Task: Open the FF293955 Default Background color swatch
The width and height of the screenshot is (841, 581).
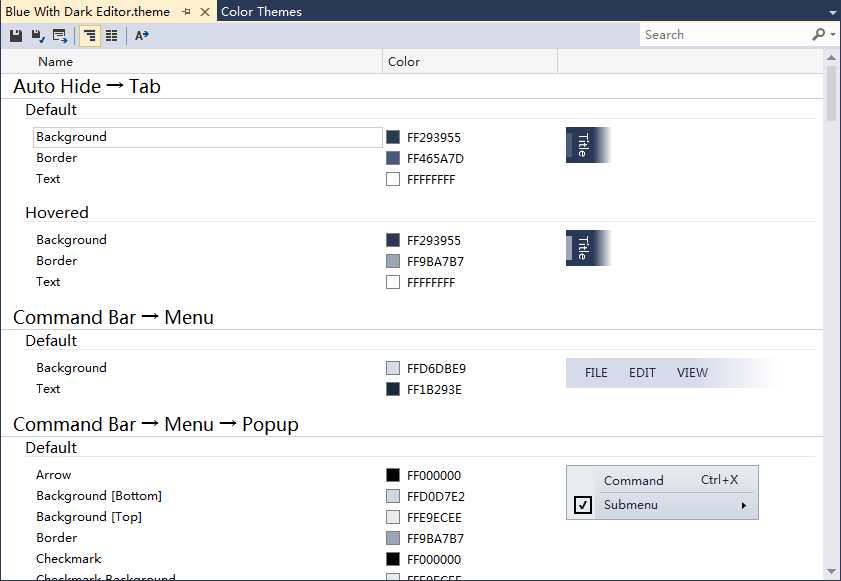Action: tap(393, 137)
